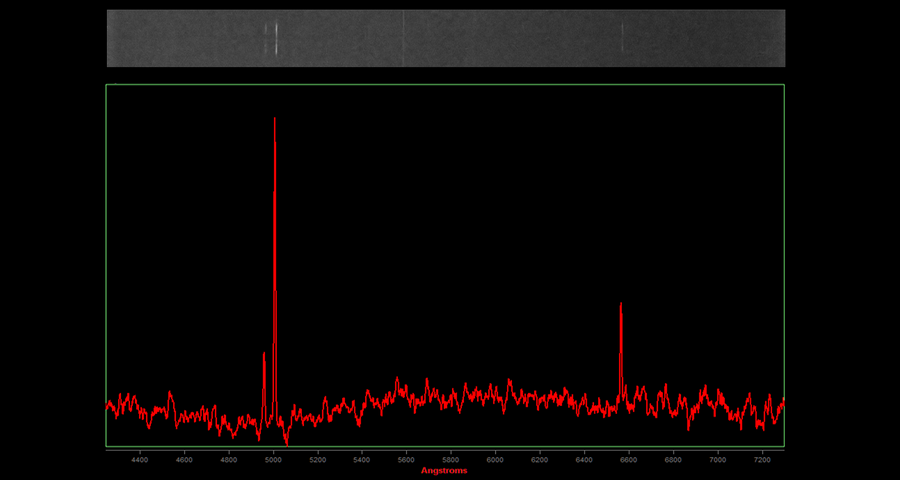Click the 5000 tick label on x-axis
This screenshot has height=480, width=900.
point(273,459)
